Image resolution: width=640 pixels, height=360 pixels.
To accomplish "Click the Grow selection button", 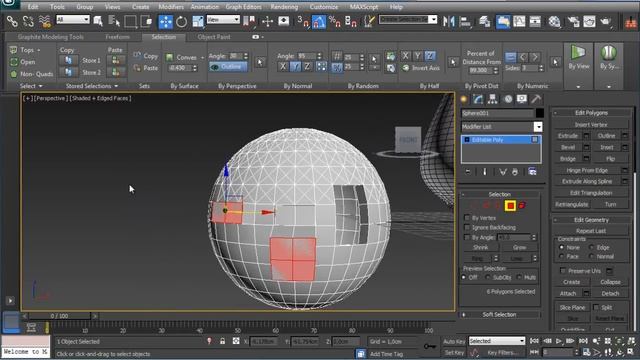I will click(x=520, y=247).
